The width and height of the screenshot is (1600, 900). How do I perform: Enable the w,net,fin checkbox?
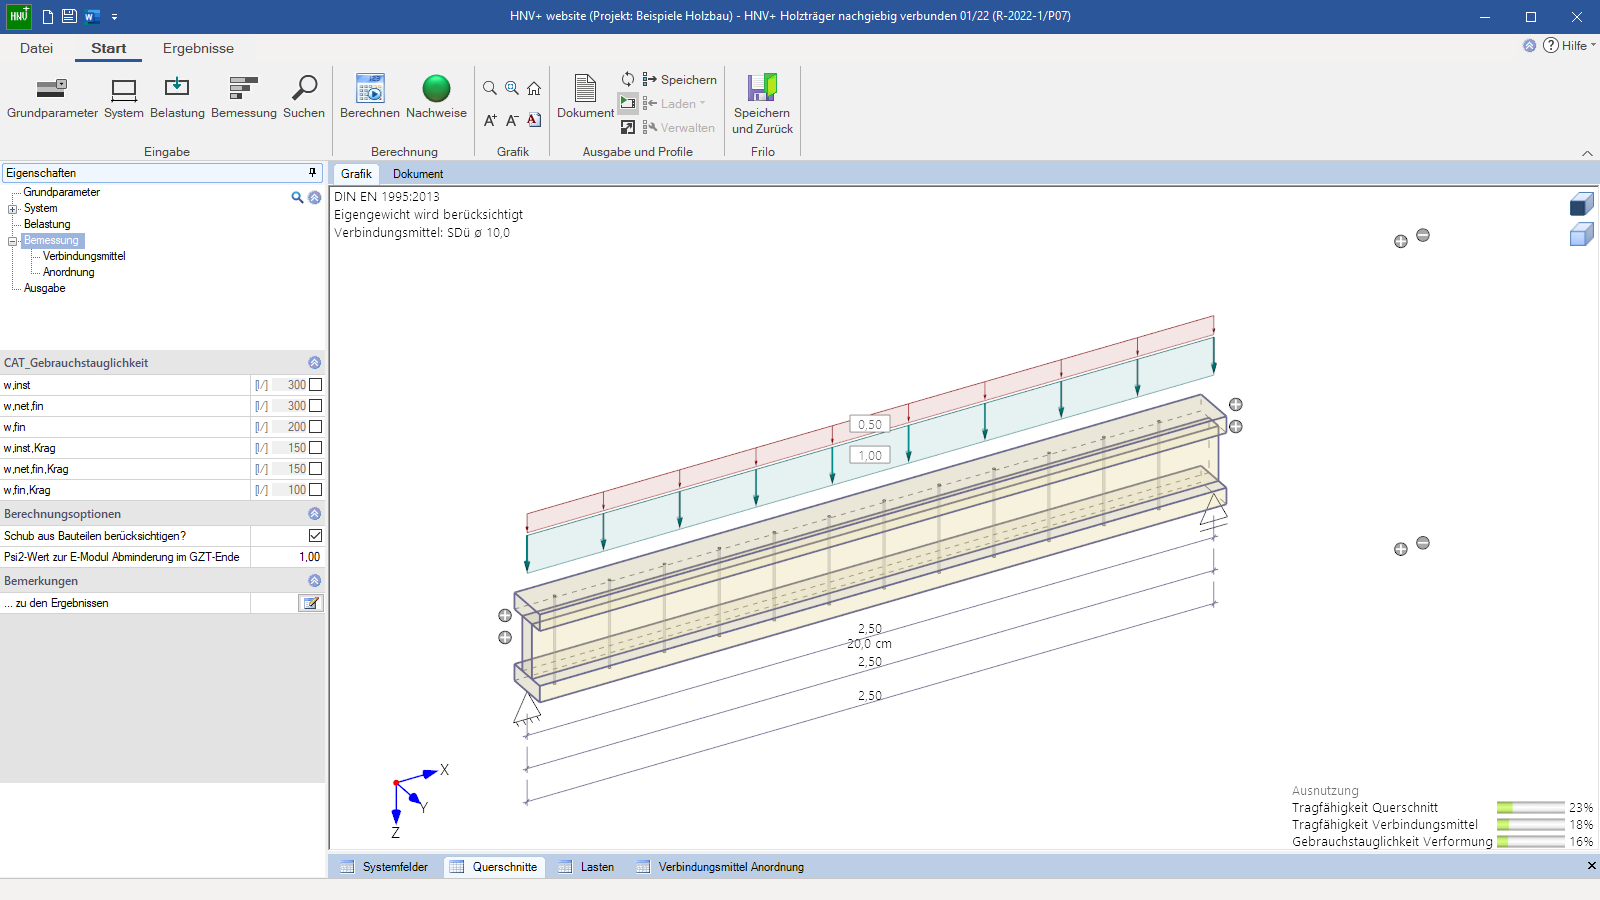[316, 406]
